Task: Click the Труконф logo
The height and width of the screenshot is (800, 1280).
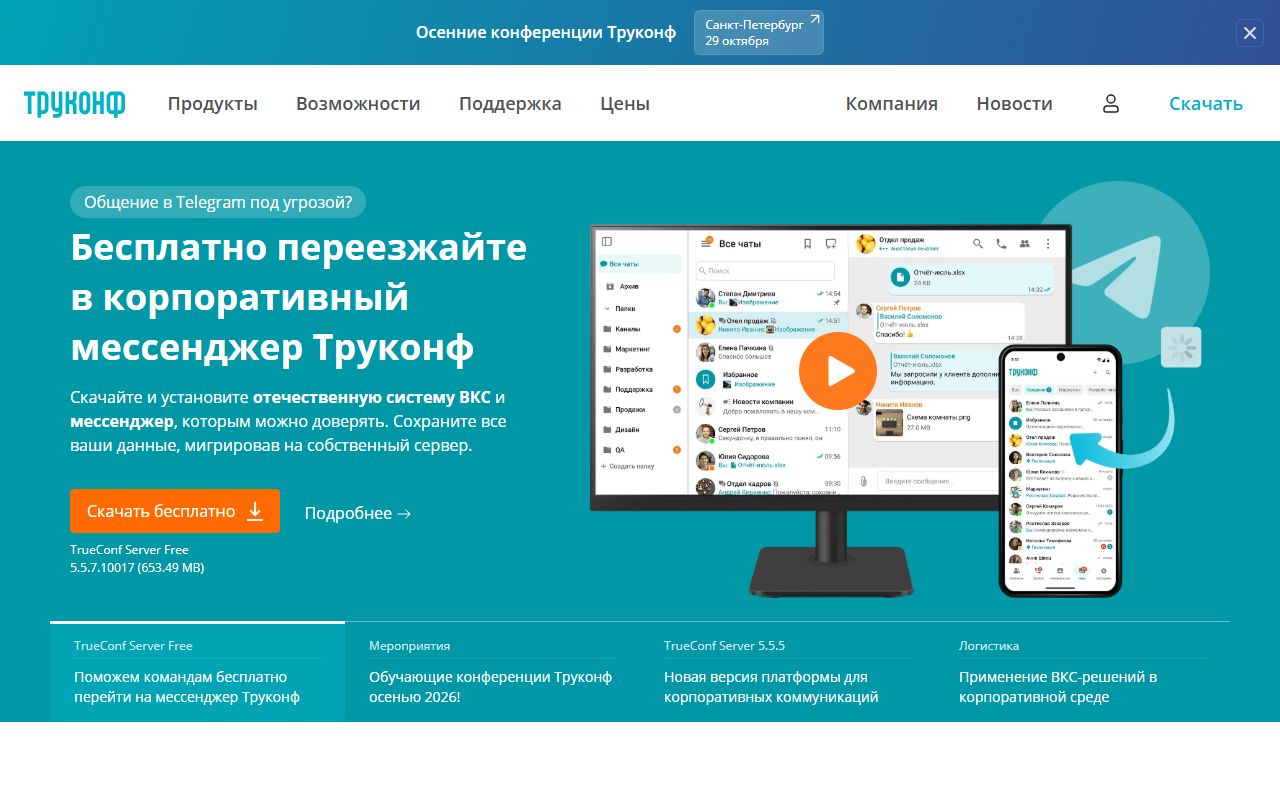Action: pyautogui.click(x=75, y=104)
